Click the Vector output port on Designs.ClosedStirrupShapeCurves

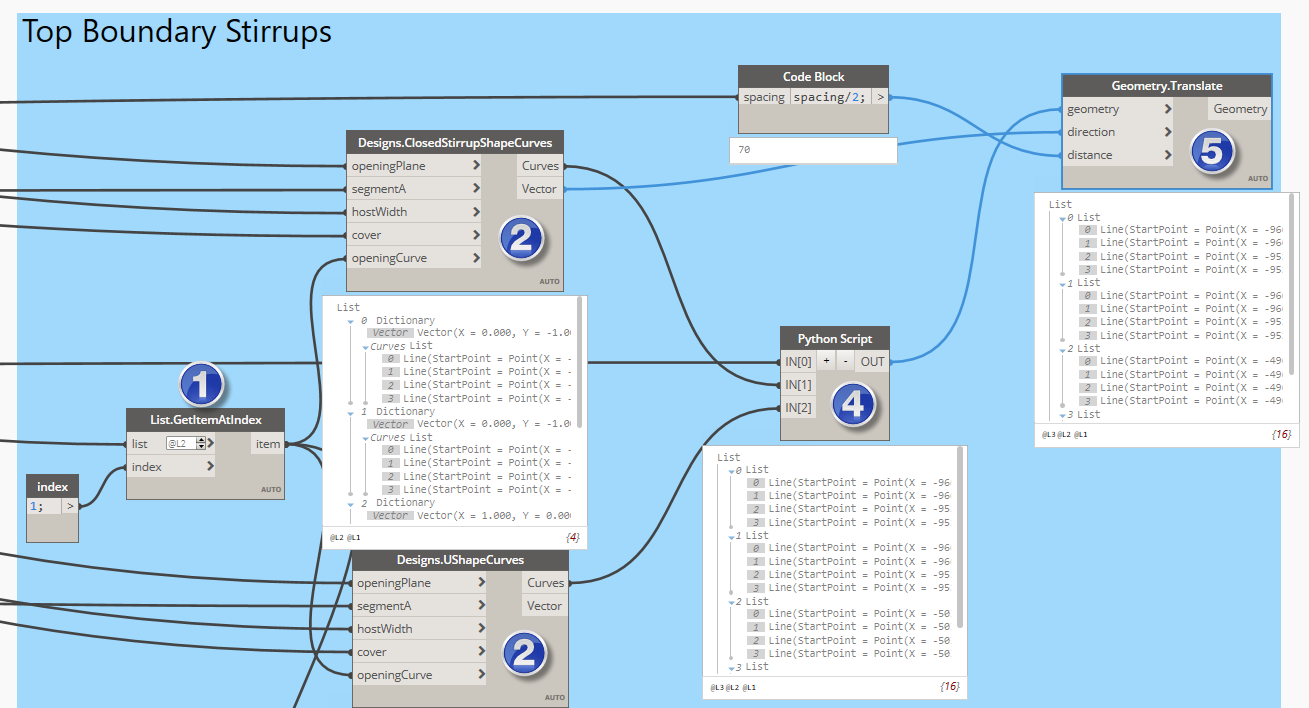pos(540,189)
